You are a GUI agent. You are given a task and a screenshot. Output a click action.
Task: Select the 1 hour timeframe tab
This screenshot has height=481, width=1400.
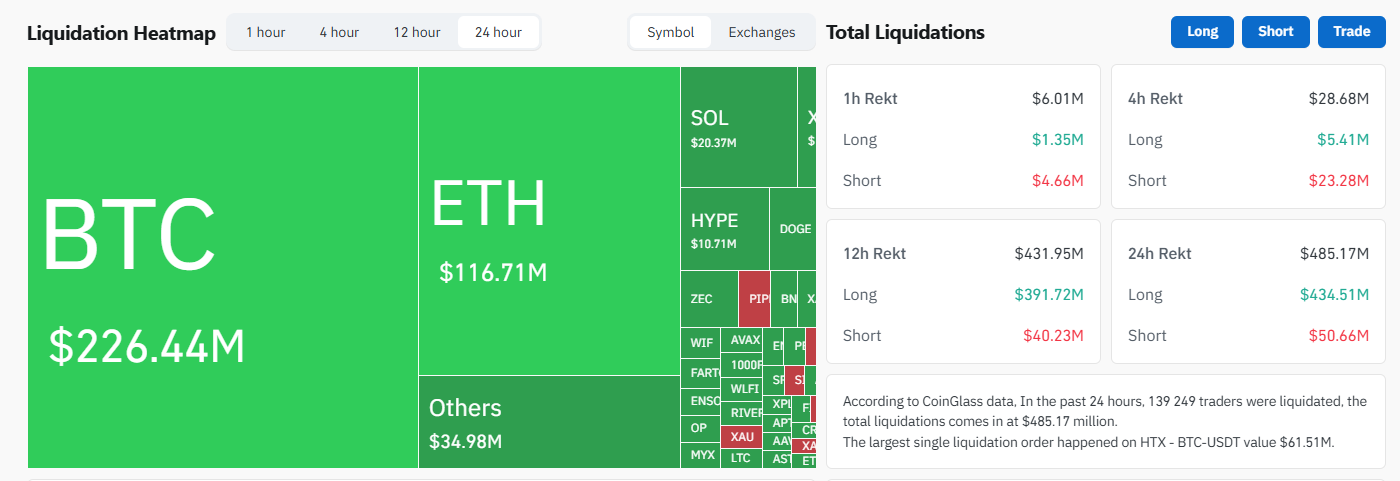click(265, 32)
